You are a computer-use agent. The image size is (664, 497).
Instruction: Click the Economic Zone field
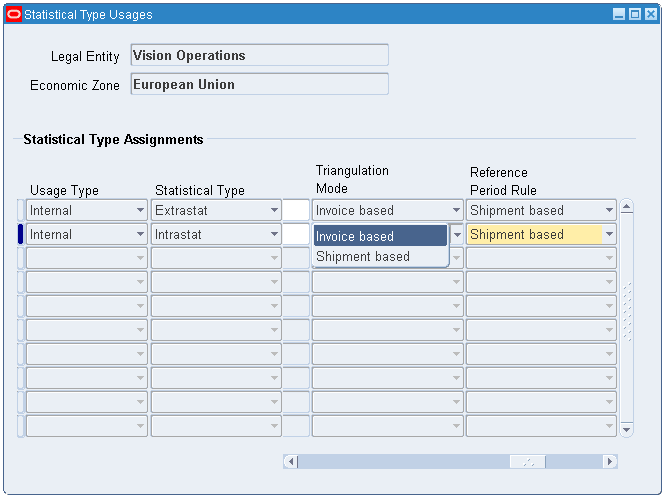coord(259,85)
